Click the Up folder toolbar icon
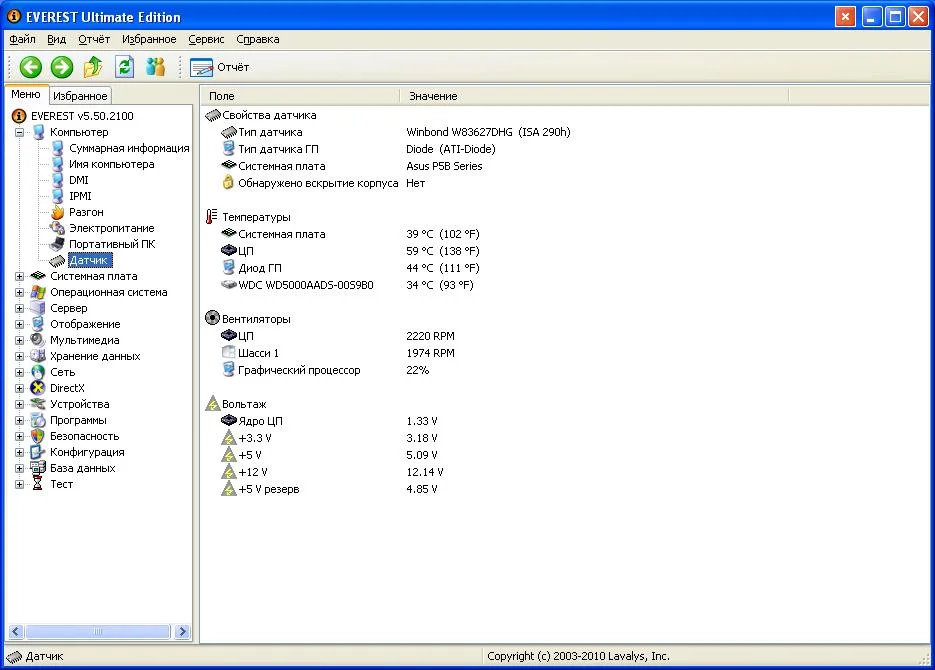935x670 pixels. (x=93, y=67)
